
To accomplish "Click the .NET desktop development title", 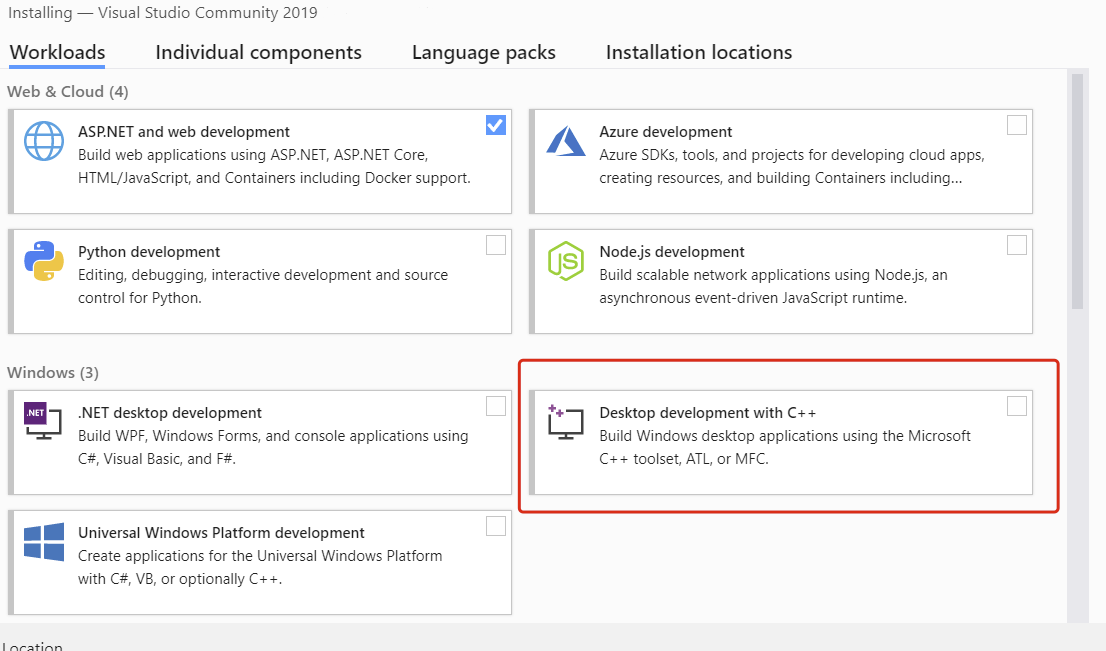I will tap(169, 413).
